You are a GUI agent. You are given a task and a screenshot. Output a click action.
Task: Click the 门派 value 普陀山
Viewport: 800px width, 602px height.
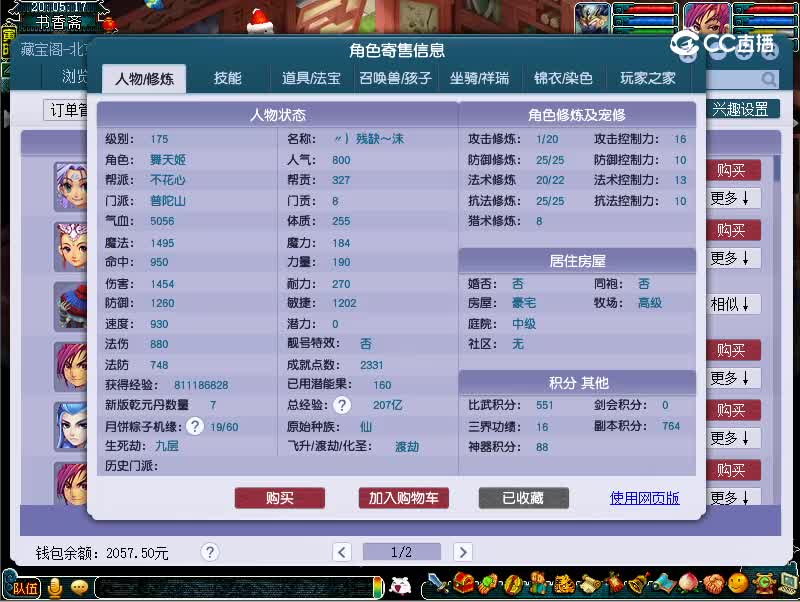click(168, 200)
